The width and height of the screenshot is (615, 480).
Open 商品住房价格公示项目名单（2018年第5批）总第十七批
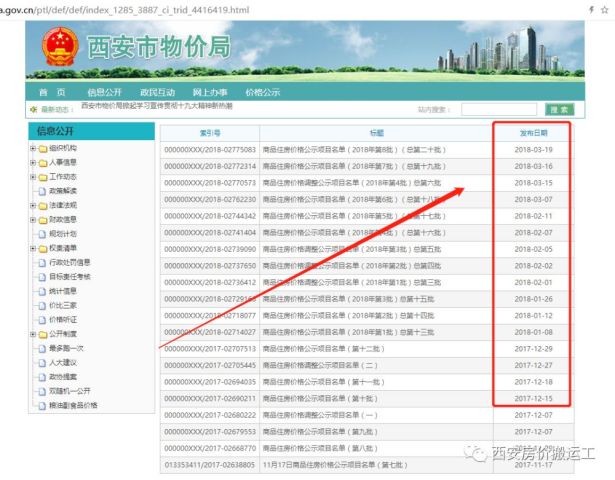click(x=355, y=216)
